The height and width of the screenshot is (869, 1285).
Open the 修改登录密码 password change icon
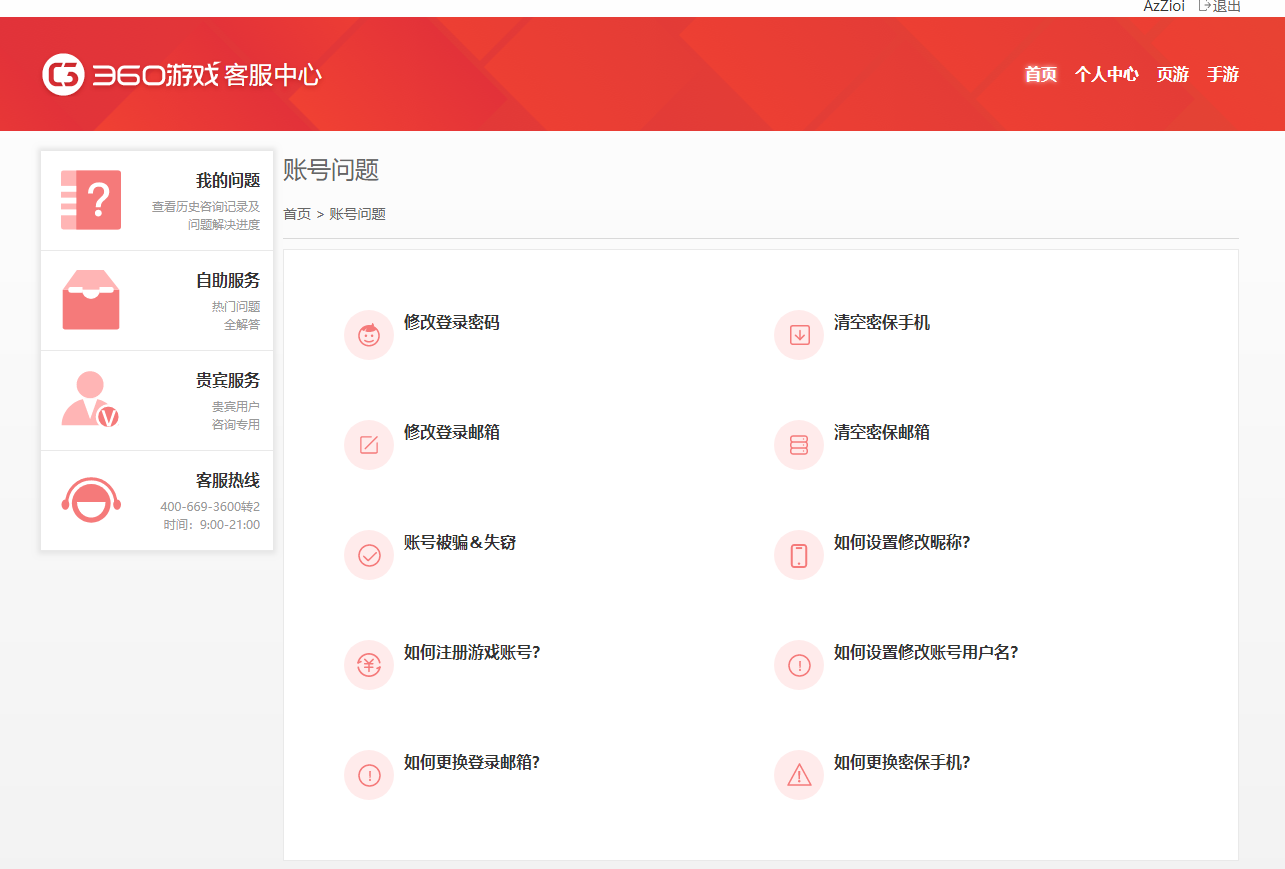(x=368, y=334)
